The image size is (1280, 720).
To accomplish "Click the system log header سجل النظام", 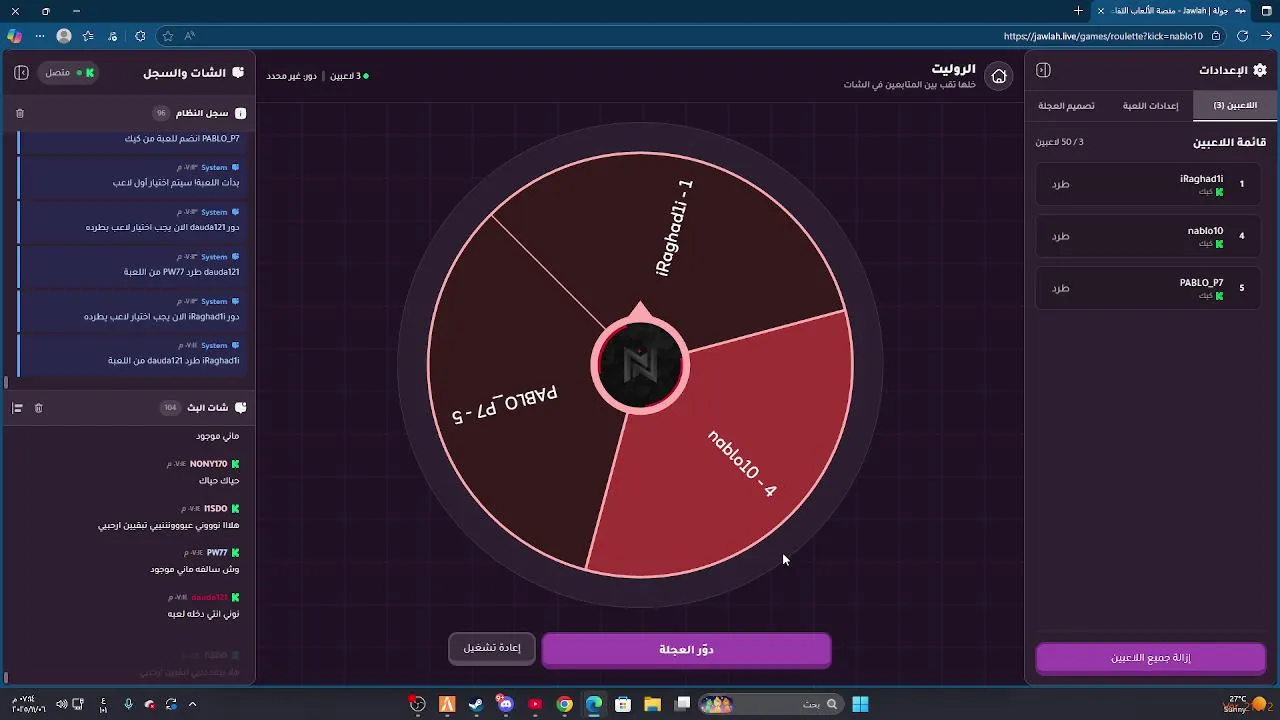I will click(x=202, y=113).
